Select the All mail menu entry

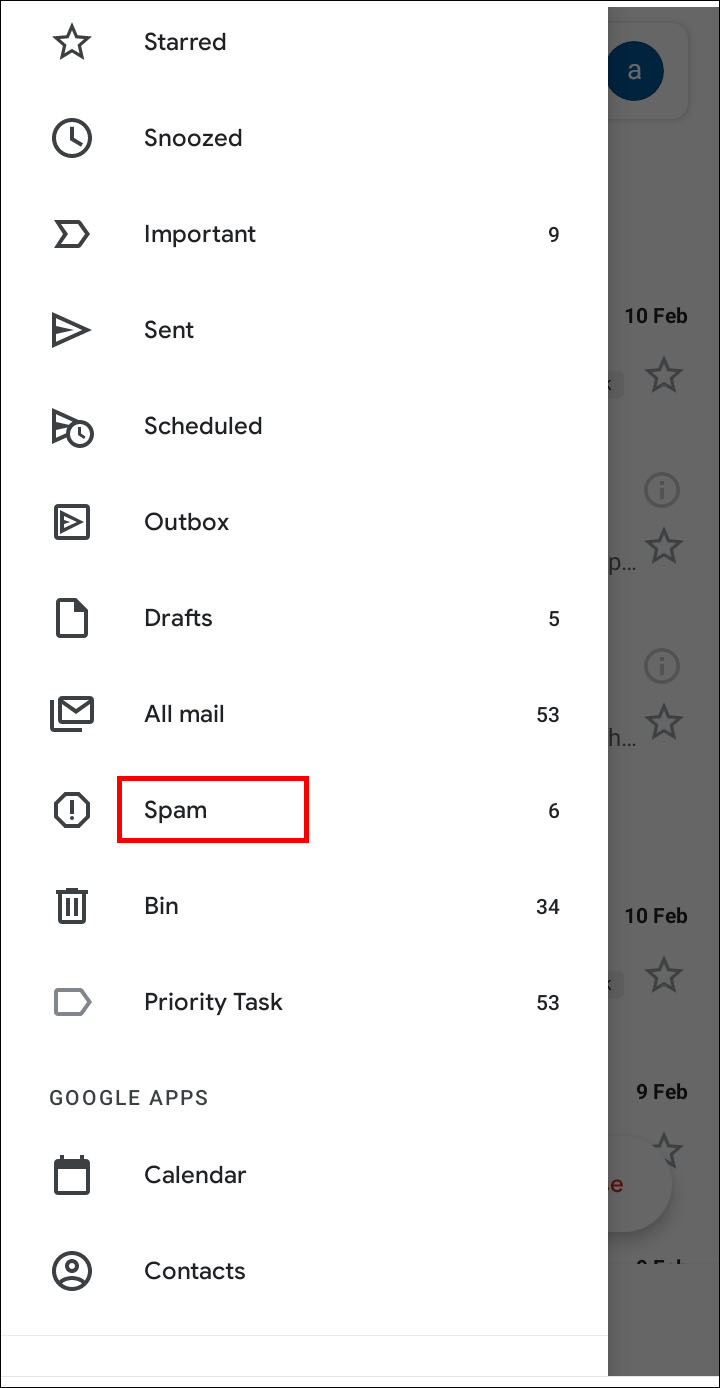point(184,714)
